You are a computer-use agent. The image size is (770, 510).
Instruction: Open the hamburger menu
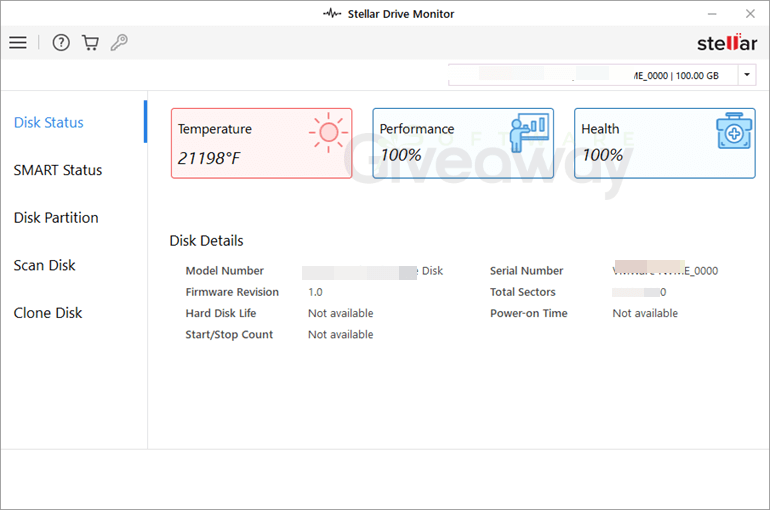point(18,42)
